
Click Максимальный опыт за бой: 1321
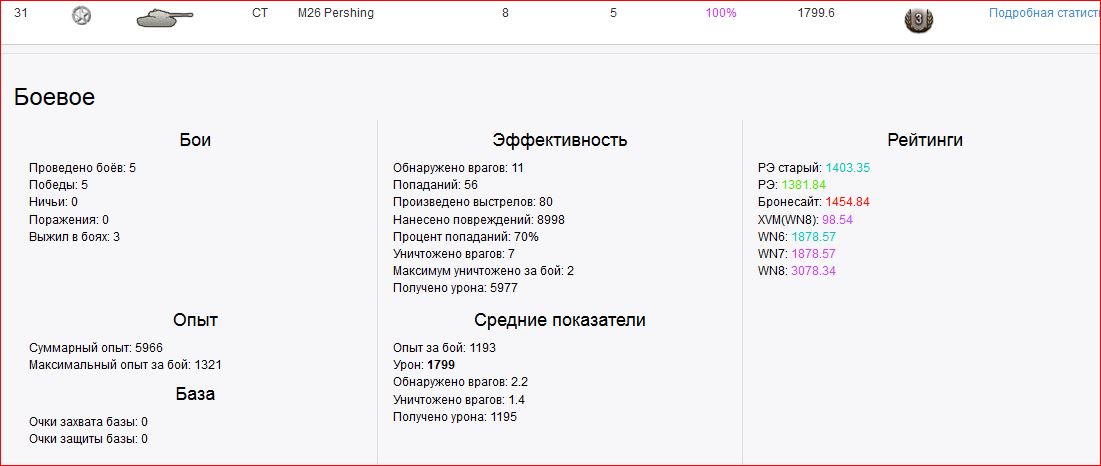[126, 365]
